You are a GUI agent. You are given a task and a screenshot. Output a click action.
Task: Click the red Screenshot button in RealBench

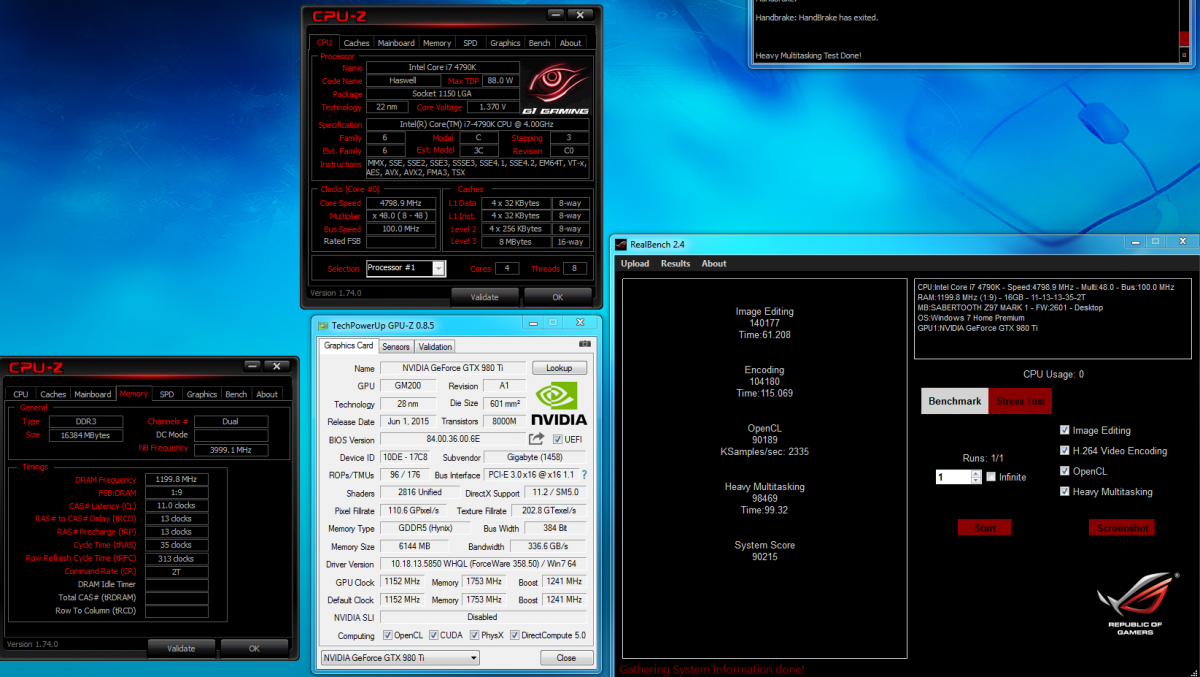click(1122, 527)
